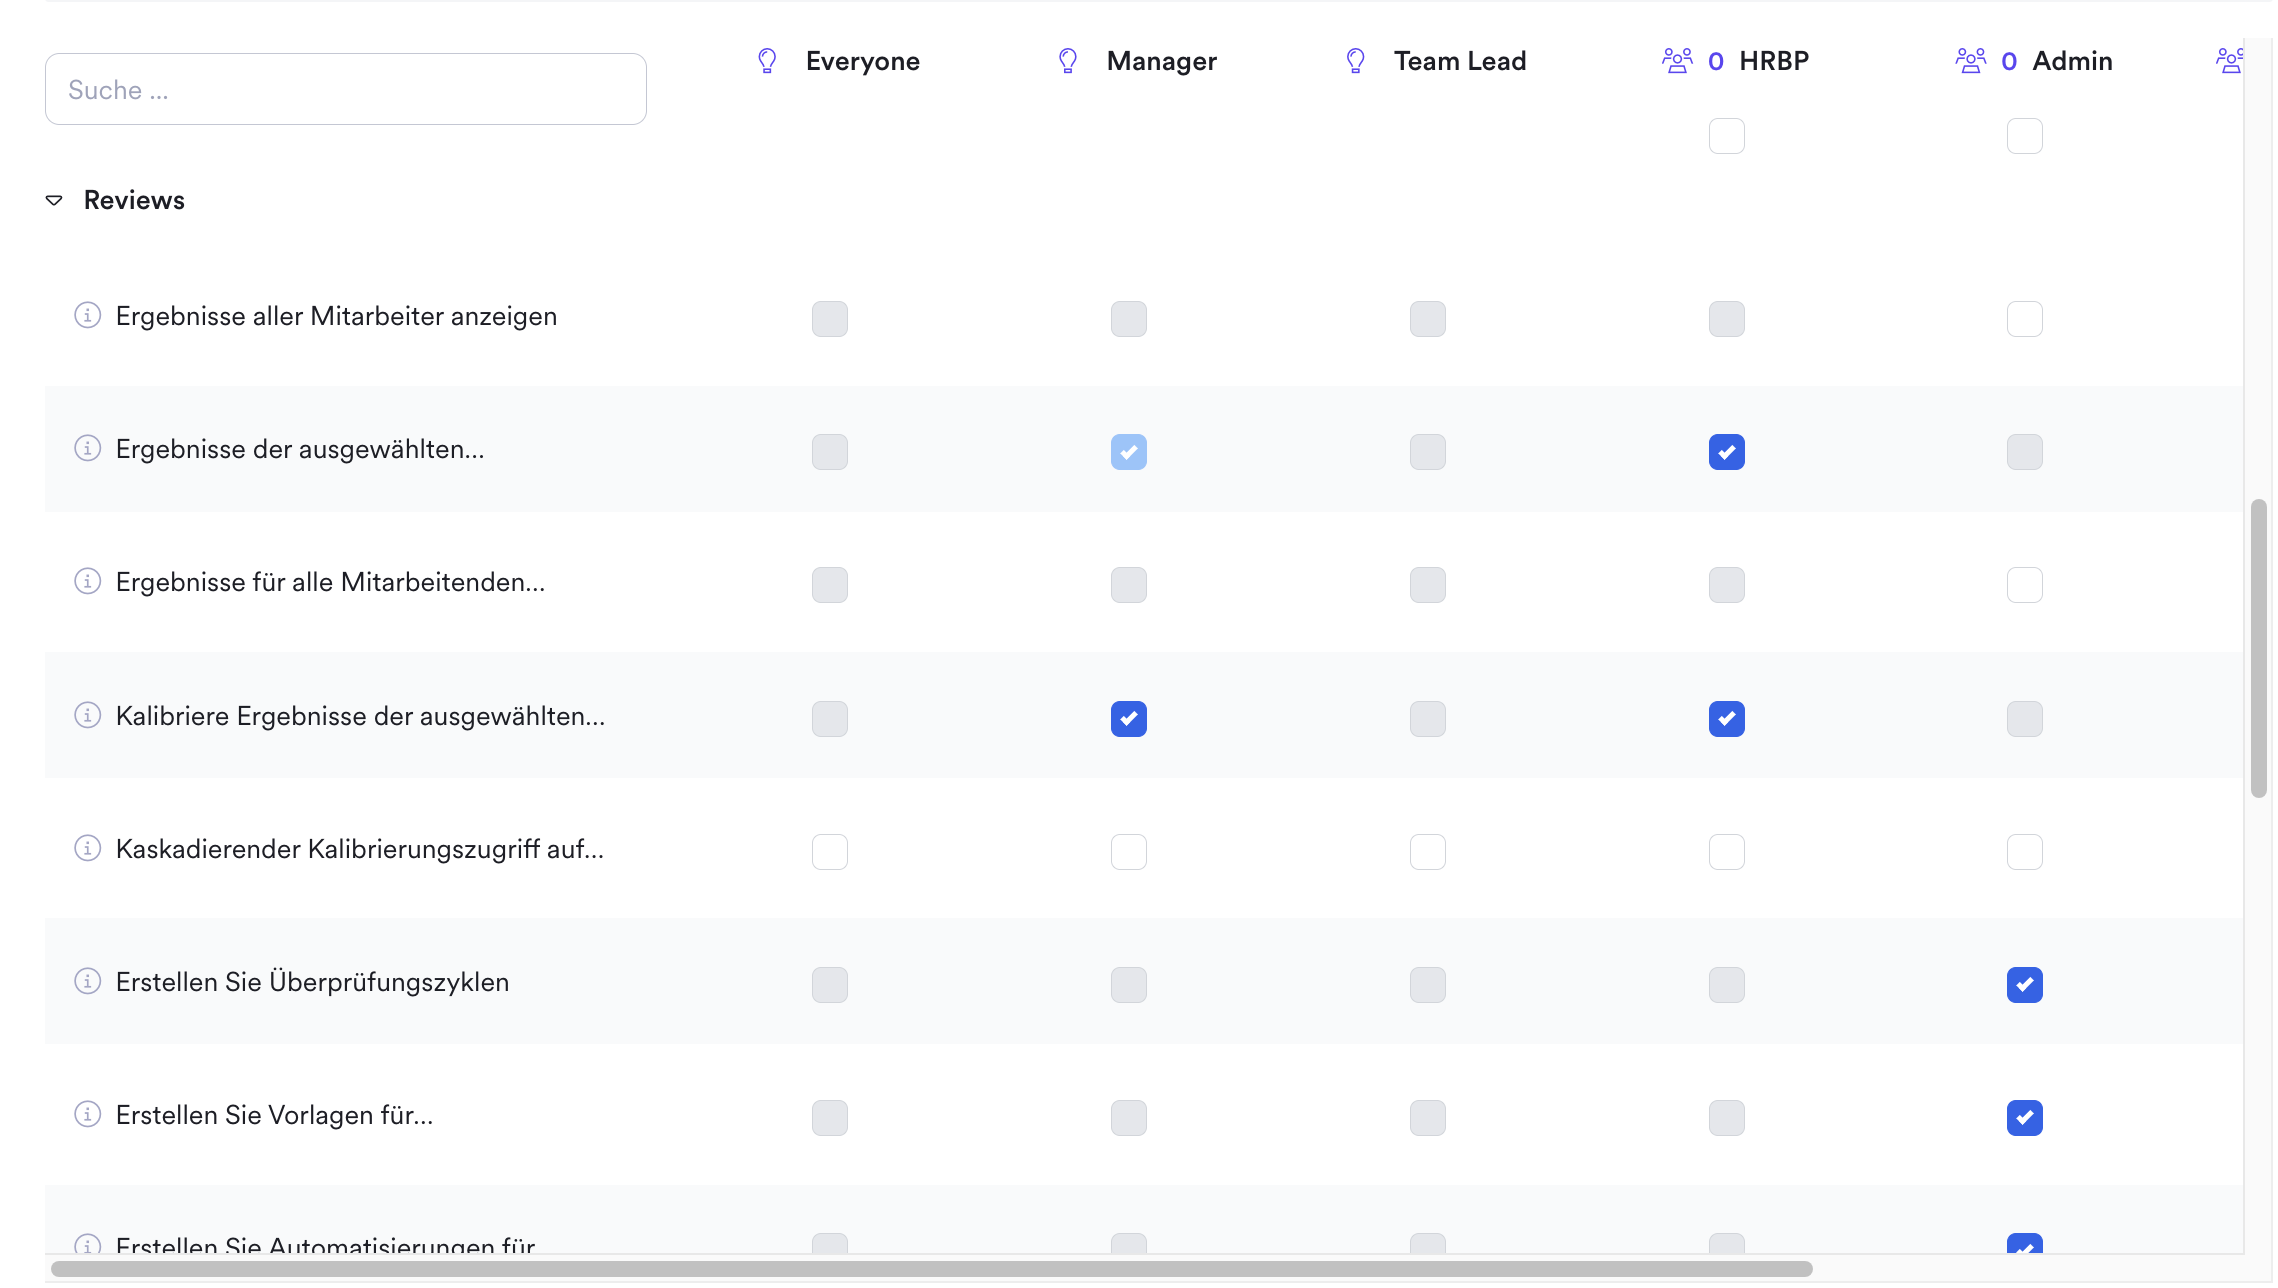The image size is (2278, 1288).
Task: Select the Kaskadierender Kalibrierungszugriff auf label
Action: click(x=360, y=849)
